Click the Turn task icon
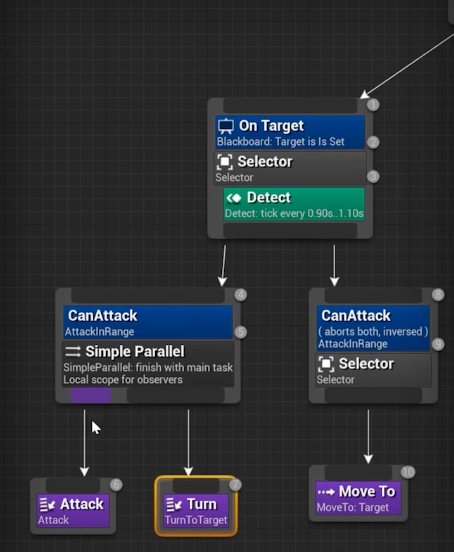This screenshot has height=552, width=454. point(174,504)
